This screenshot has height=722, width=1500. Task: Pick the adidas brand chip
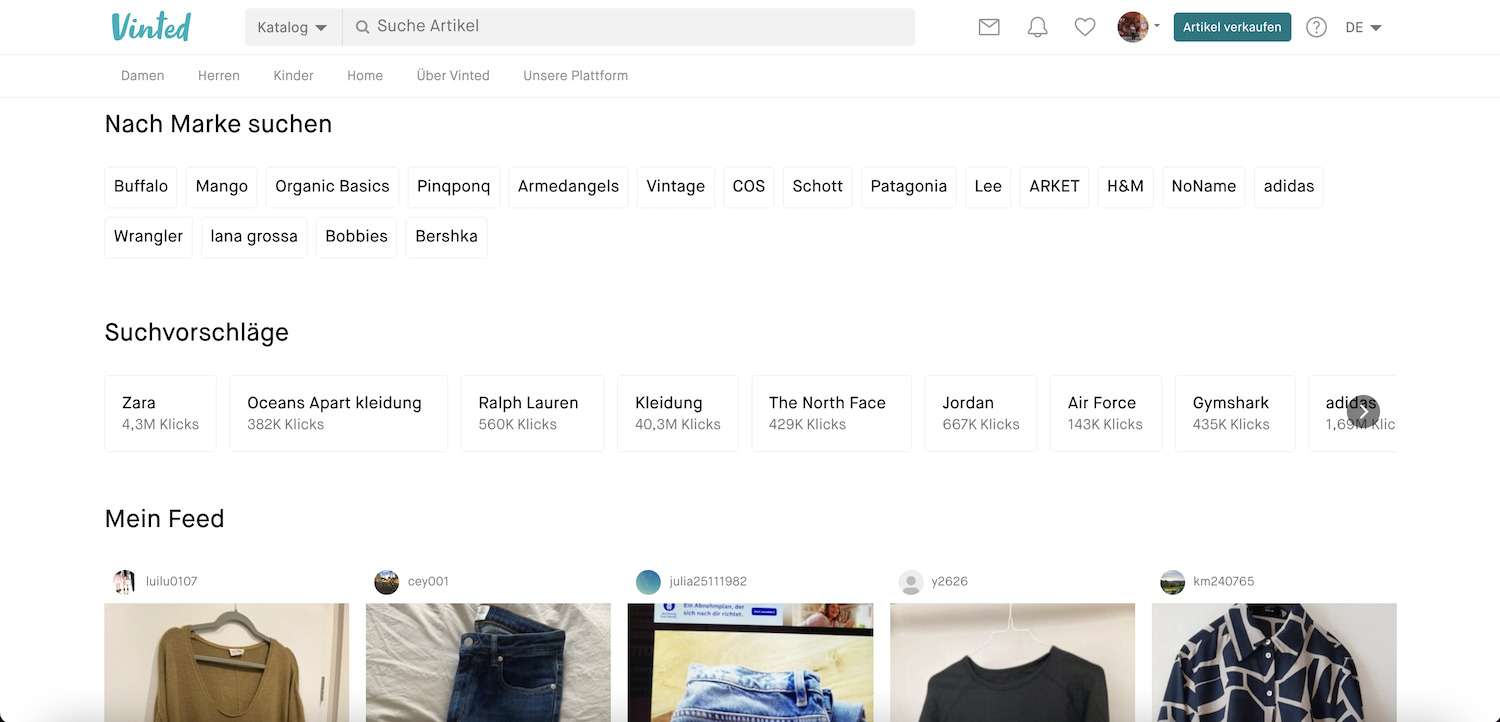click(1289, 187)
